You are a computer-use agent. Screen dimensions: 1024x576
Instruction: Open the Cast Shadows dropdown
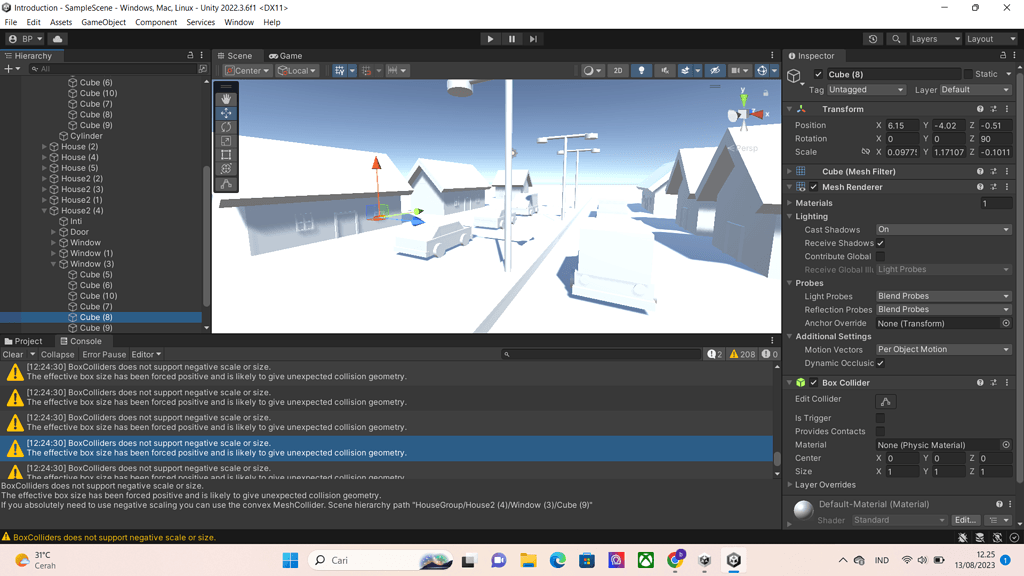tap(943, 229)
